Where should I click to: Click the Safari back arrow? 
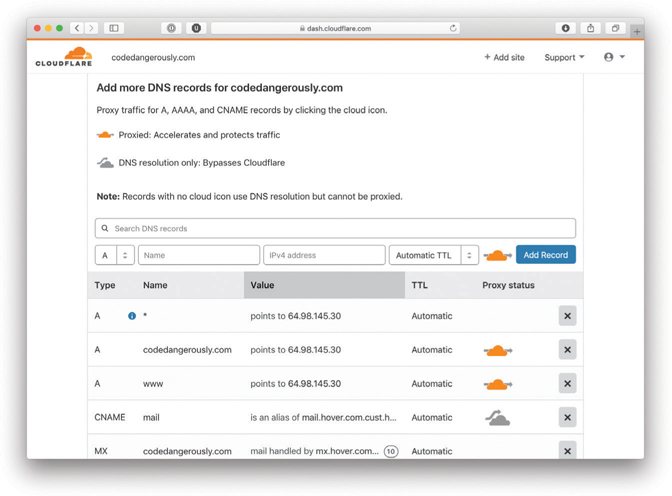click(77, 28)
